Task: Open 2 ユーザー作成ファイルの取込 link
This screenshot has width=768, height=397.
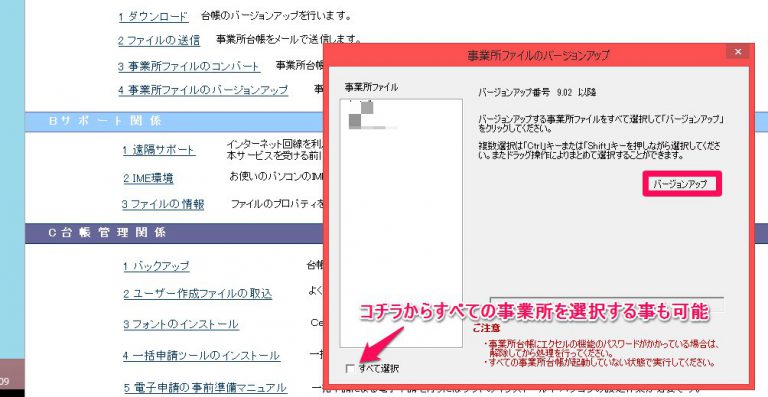Action: [197, 294]
